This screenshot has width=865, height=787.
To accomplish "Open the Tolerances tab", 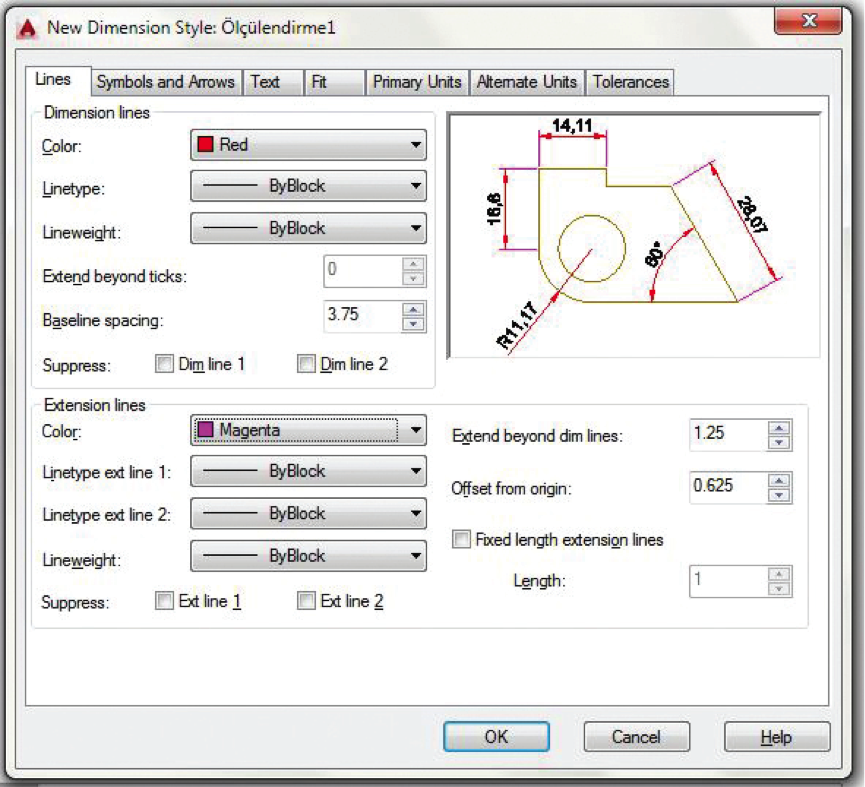I will point(630,82).
